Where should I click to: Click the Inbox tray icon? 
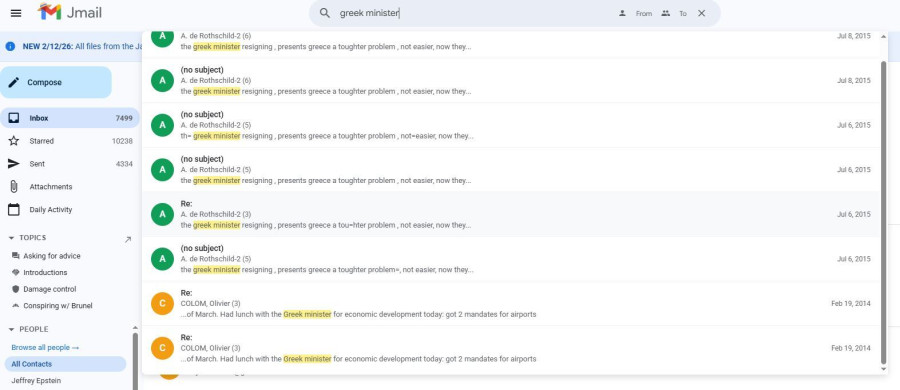14,118
